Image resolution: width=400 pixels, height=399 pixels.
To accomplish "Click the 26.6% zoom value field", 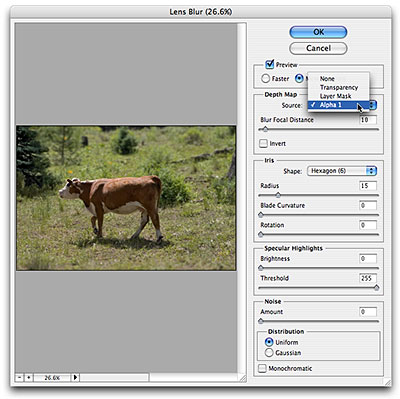I will [52, 378].
